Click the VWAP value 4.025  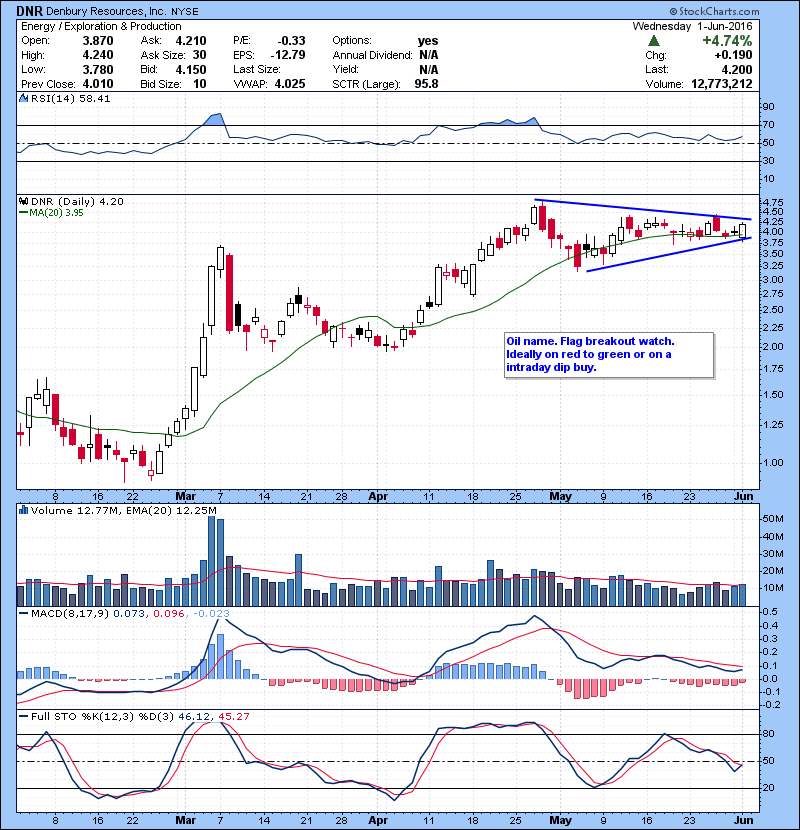click(290, 84)
